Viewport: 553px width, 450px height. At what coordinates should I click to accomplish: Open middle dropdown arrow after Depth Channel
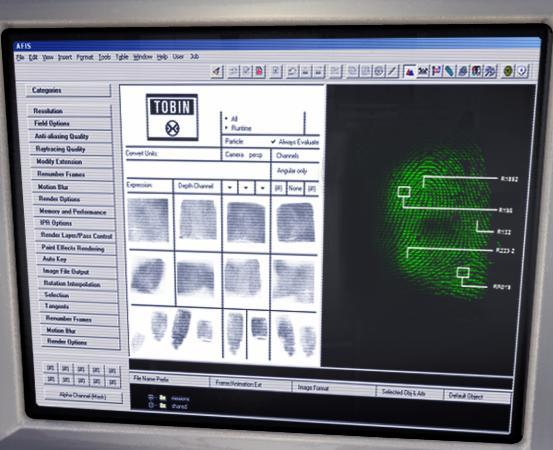[246, 188]
